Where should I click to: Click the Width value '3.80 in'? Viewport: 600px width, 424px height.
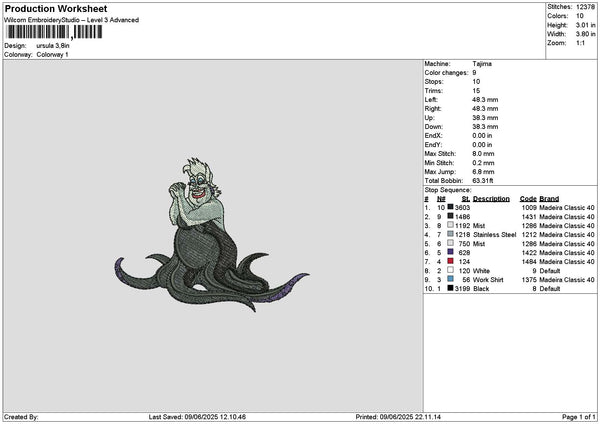coord(585,34)
